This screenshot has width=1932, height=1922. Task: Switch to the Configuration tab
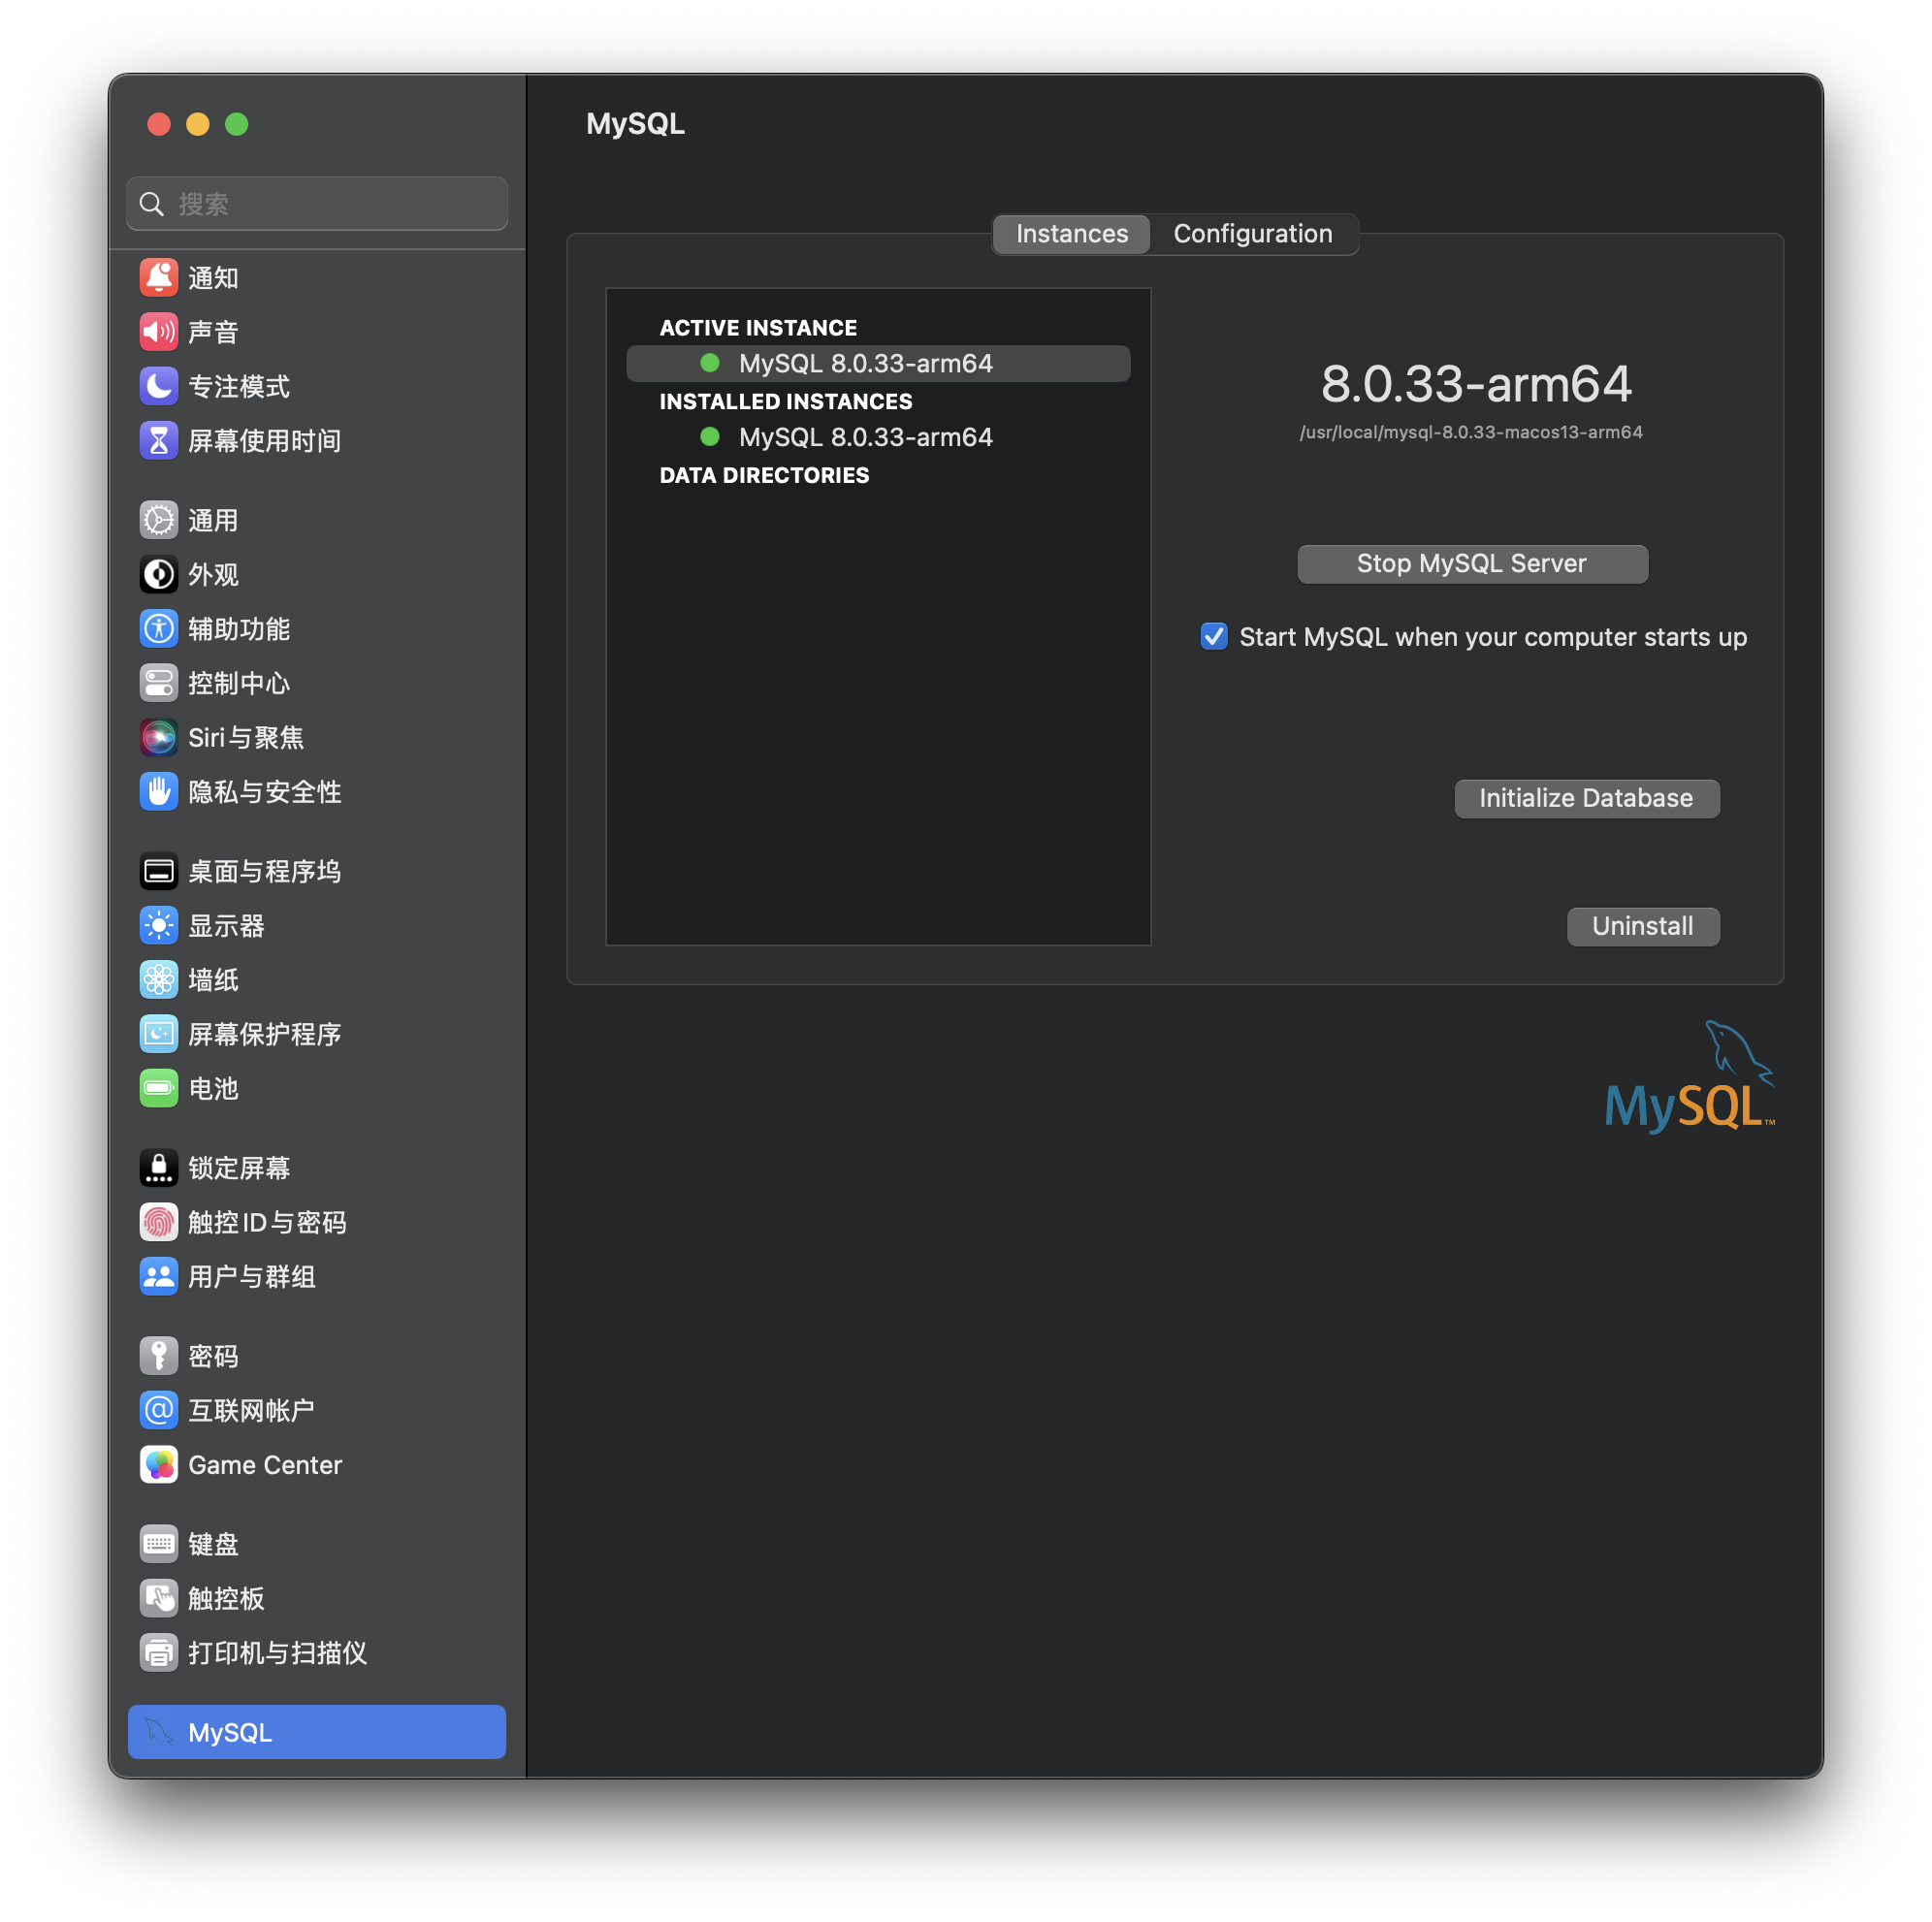(1253, 234)
